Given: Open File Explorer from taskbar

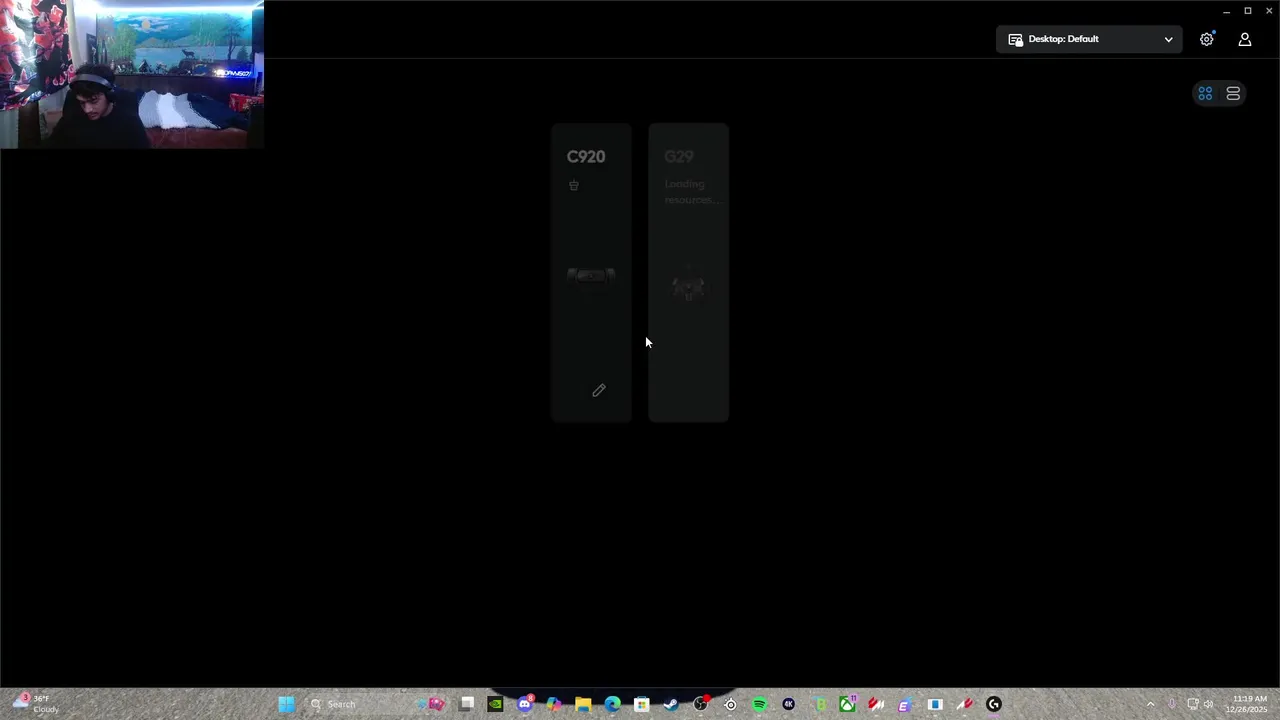Looking at the screenshot, I should 583,704.
